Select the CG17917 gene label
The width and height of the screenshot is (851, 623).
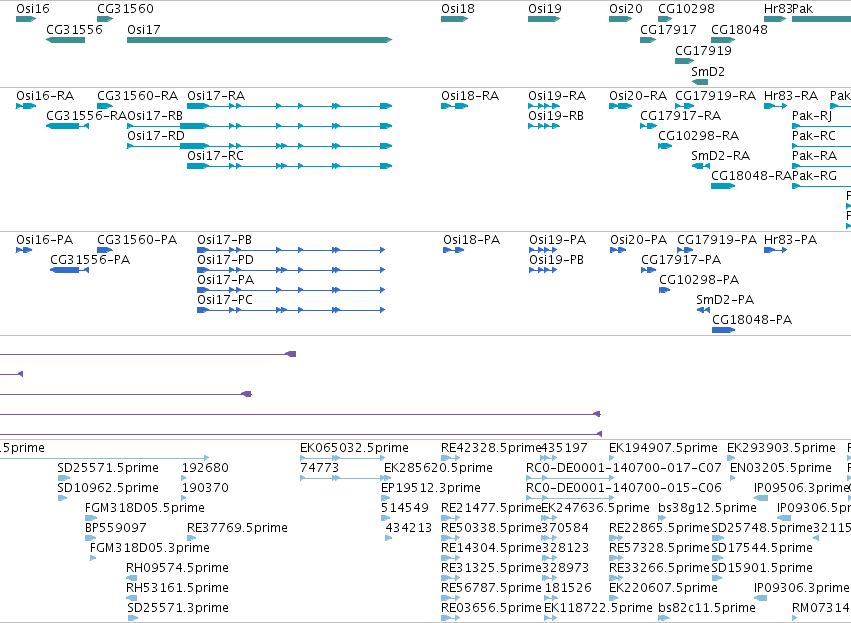[668, 29]
